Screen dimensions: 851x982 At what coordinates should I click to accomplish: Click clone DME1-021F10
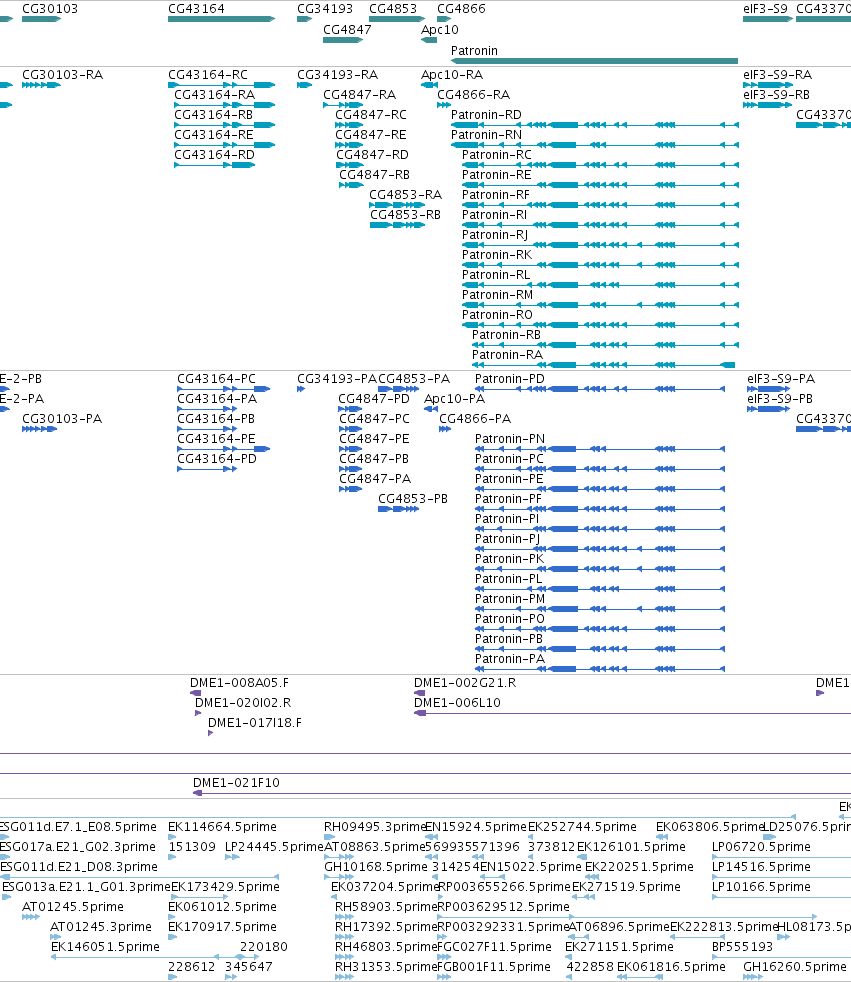[236, 783]
